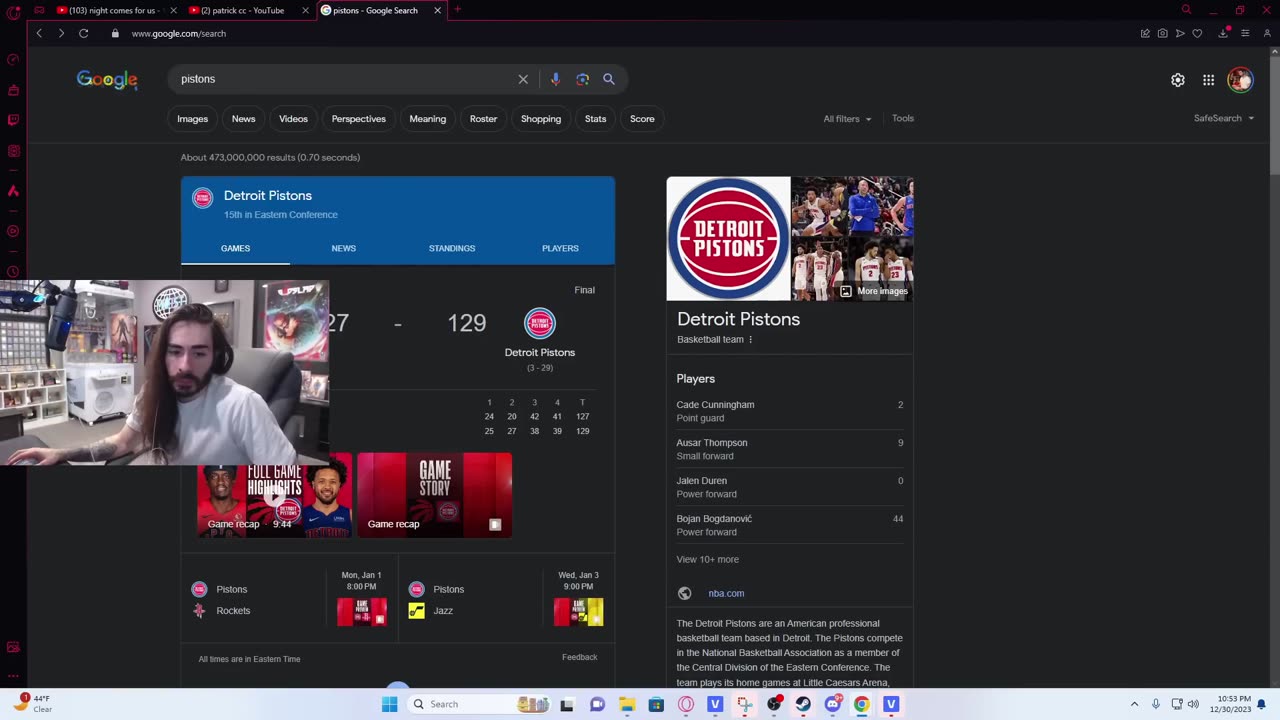Open the Windows Start menu

(x=389, y=704)
